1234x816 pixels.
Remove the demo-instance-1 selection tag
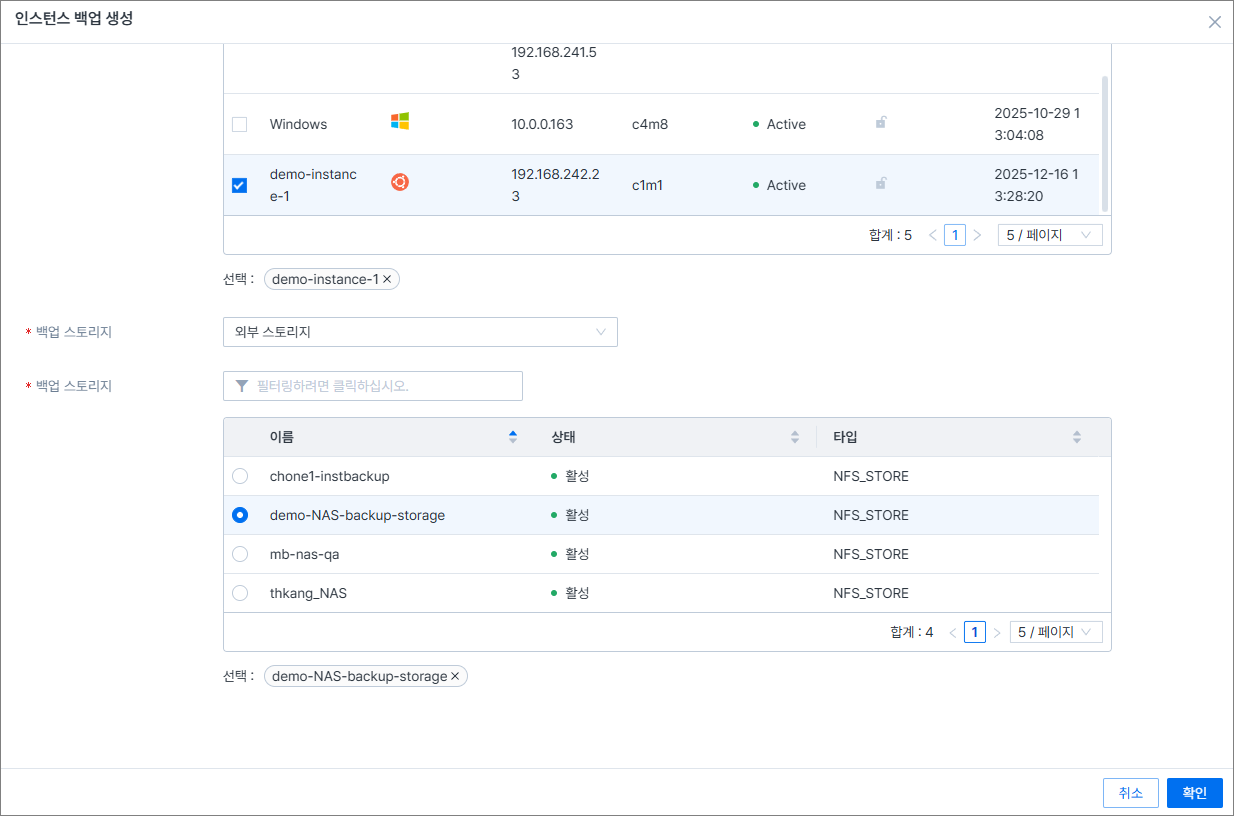[387, 280]
